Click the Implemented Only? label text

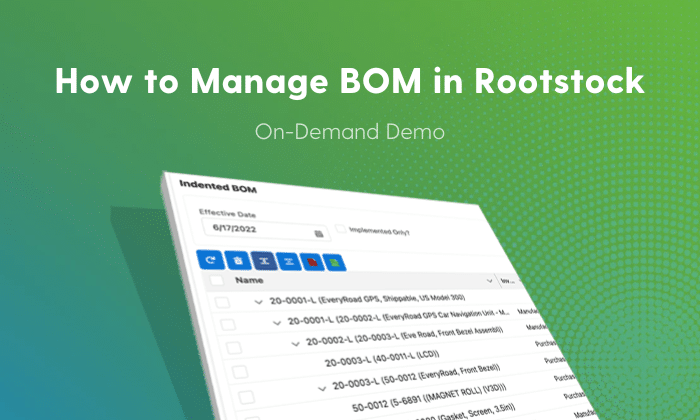[379, 231]
